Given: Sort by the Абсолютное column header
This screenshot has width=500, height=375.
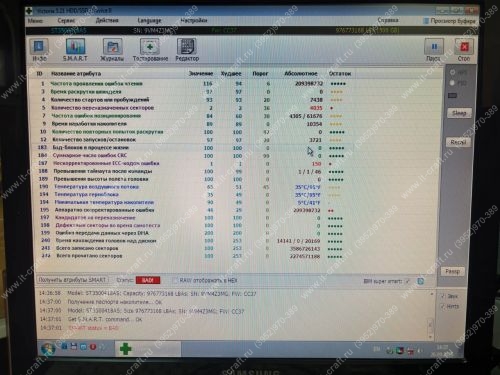Looking at the screenshot, I should (x=301, y=74).
